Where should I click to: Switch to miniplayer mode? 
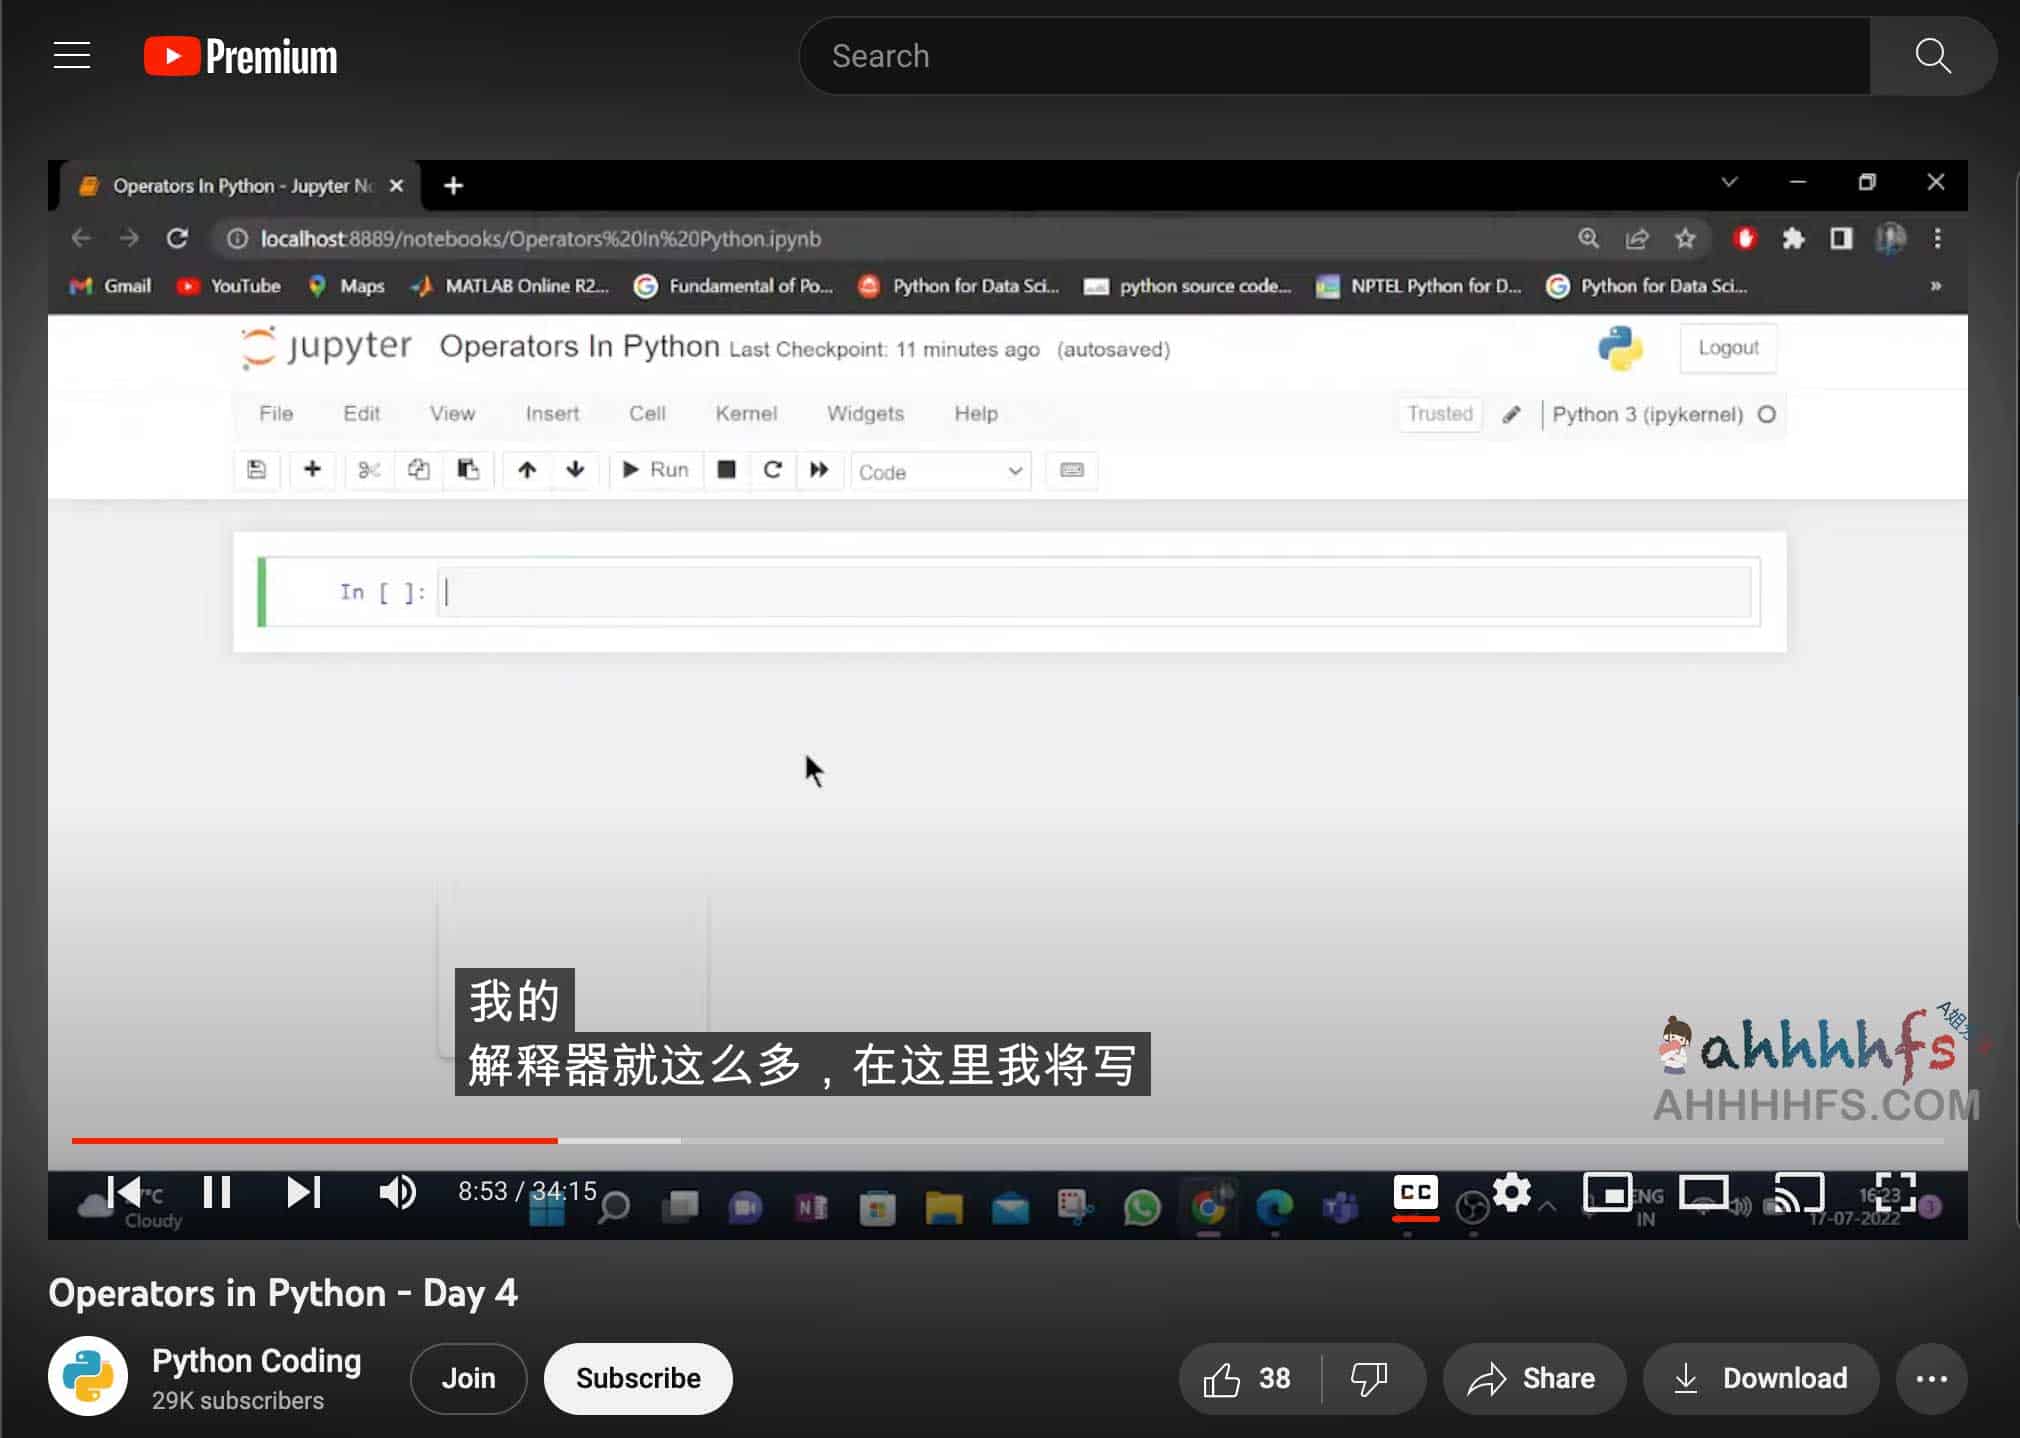coord(1607,1192)
